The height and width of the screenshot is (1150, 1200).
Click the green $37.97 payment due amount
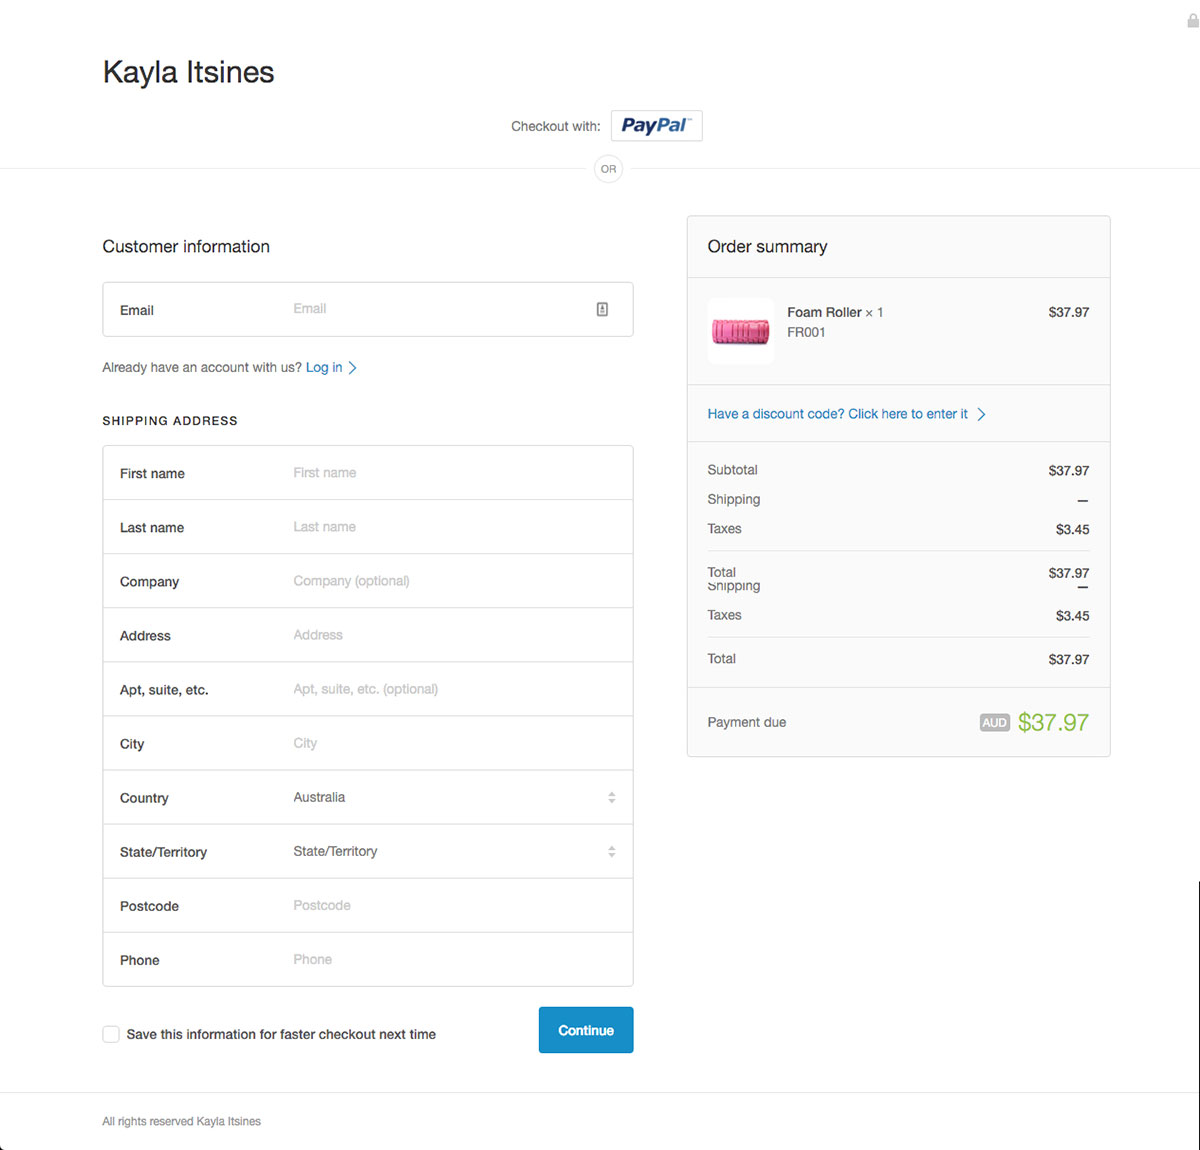coord(1053,723)
